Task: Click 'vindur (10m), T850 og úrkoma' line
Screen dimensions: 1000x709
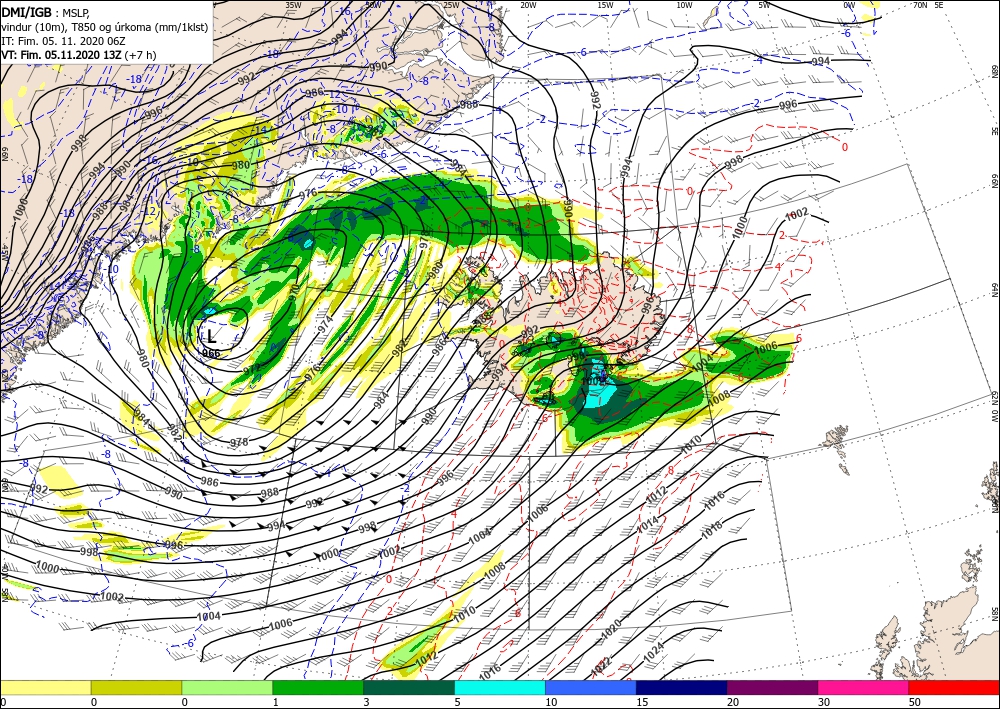Action: pos(105,27)
